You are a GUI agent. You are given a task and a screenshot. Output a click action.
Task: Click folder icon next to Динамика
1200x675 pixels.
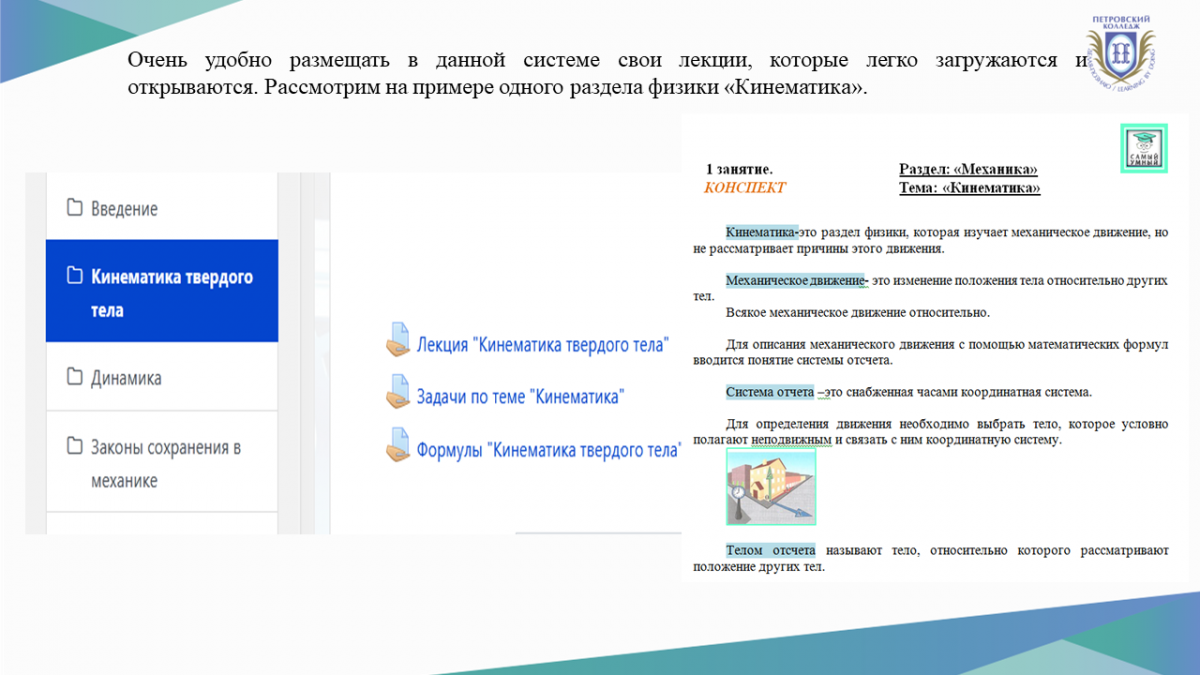[x=74, y=378]
